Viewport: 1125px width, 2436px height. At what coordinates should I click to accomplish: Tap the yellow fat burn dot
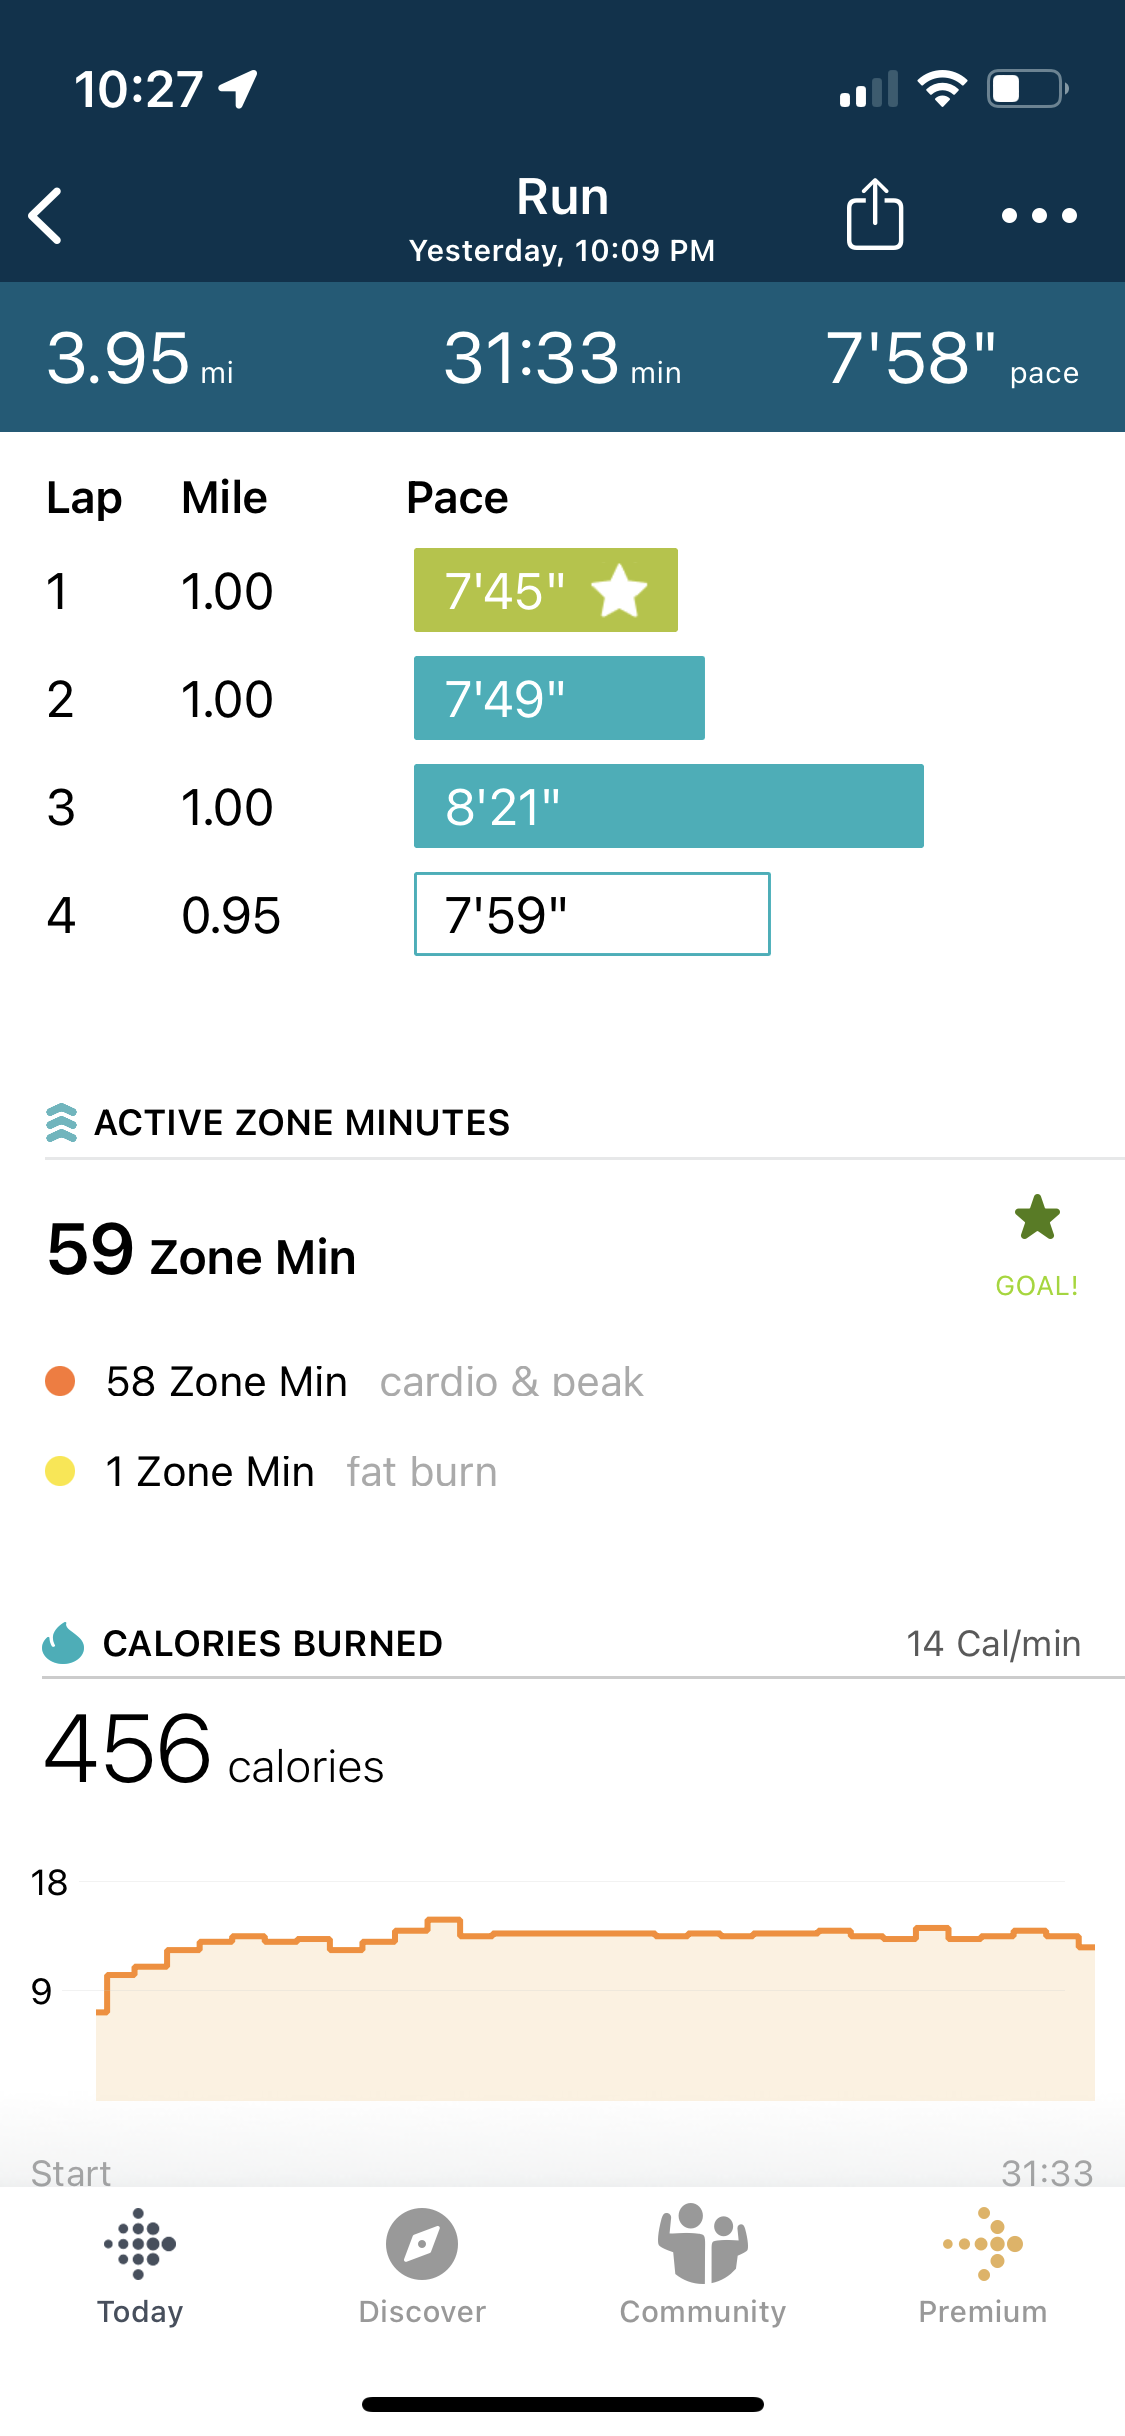(x=60, y=1471)
